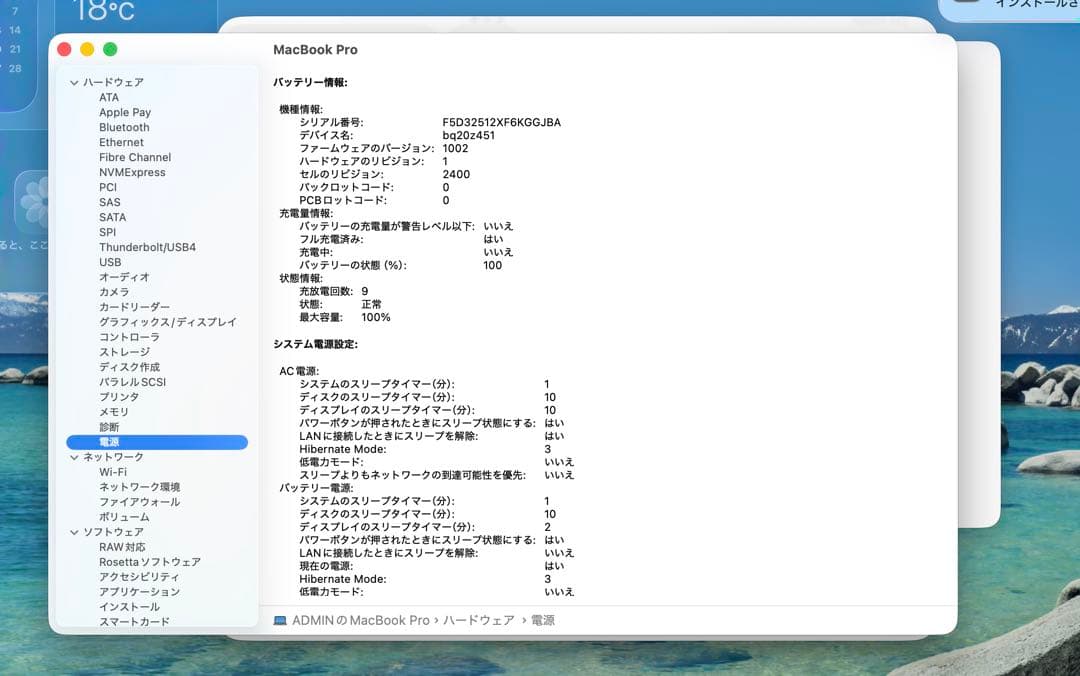This screenshot has height=676, width=1080.
Task: Select カメラ in the sidebar
Action: [x=114, y=293]
